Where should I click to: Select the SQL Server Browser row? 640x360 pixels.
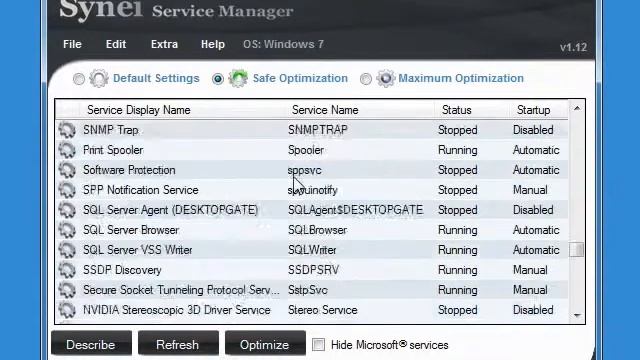tap(311, 230)
